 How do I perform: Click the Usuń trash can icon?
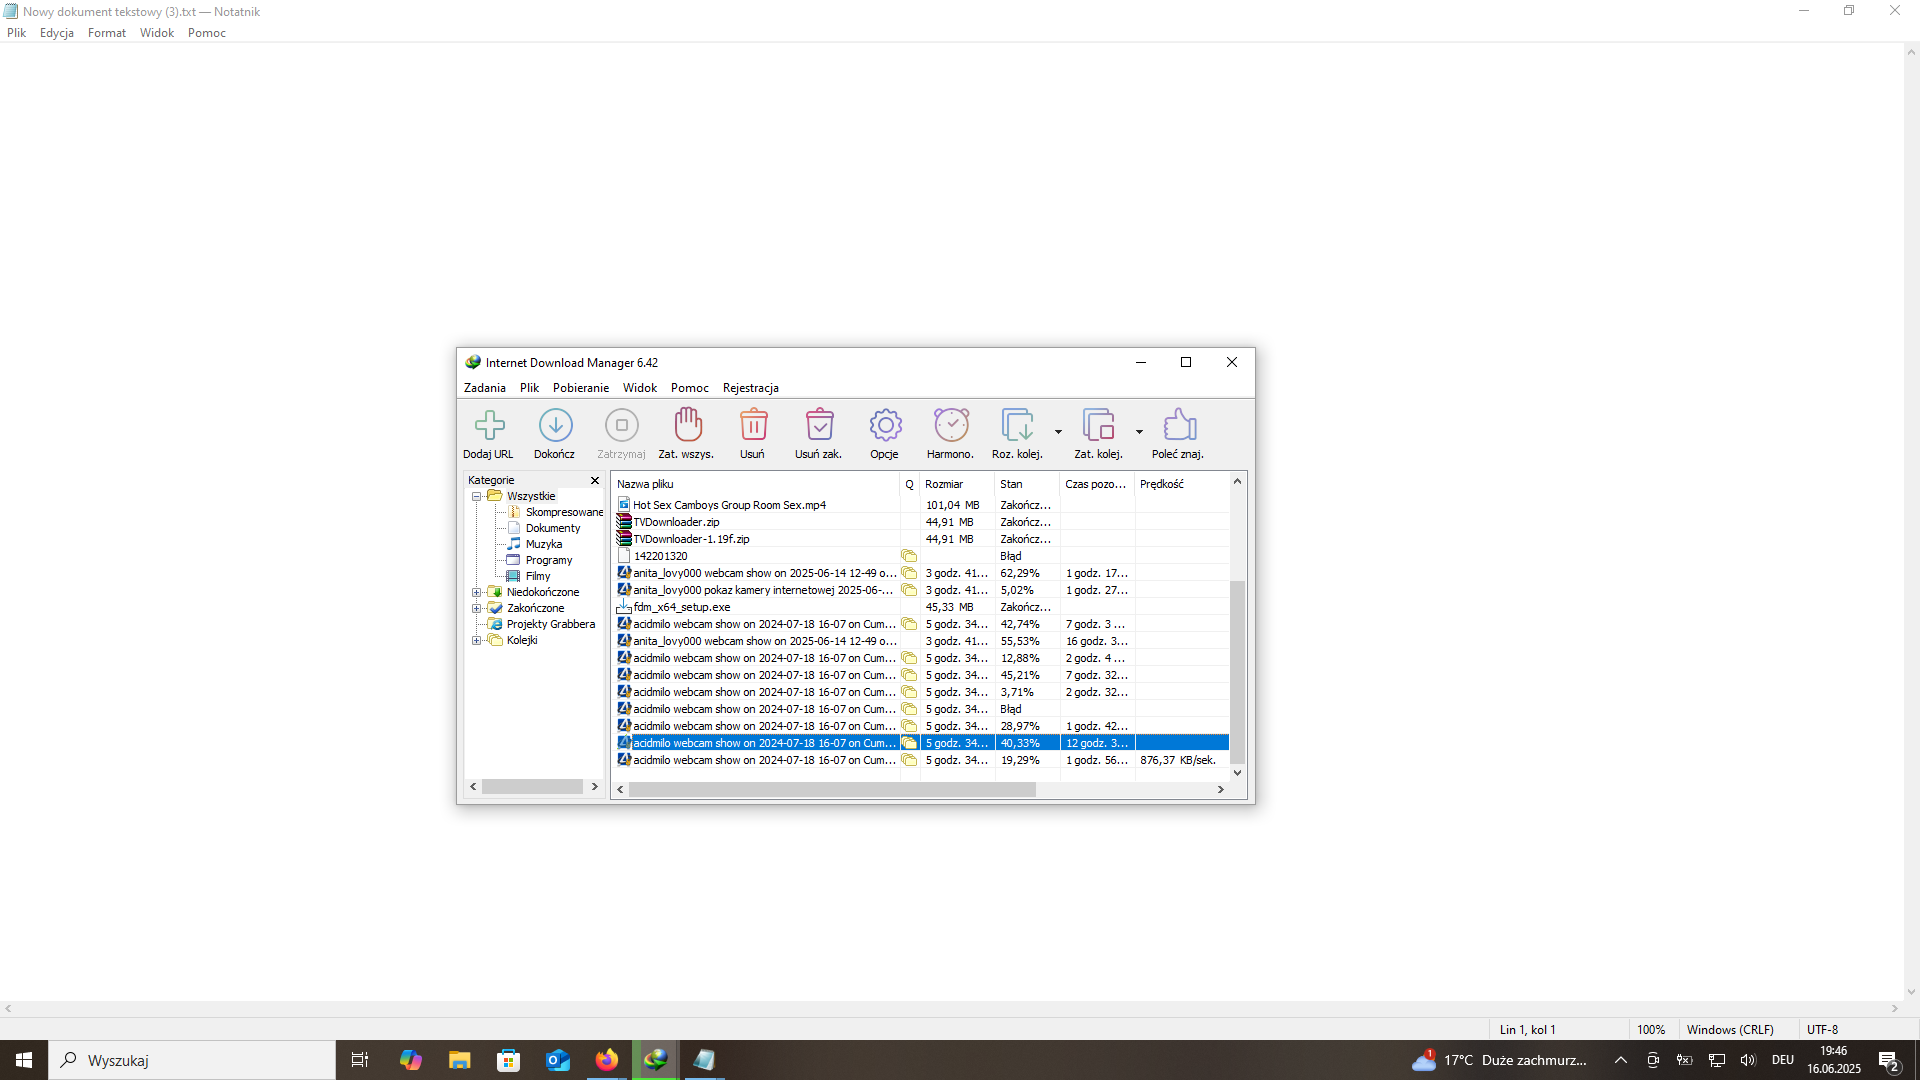tap(753, 426)
